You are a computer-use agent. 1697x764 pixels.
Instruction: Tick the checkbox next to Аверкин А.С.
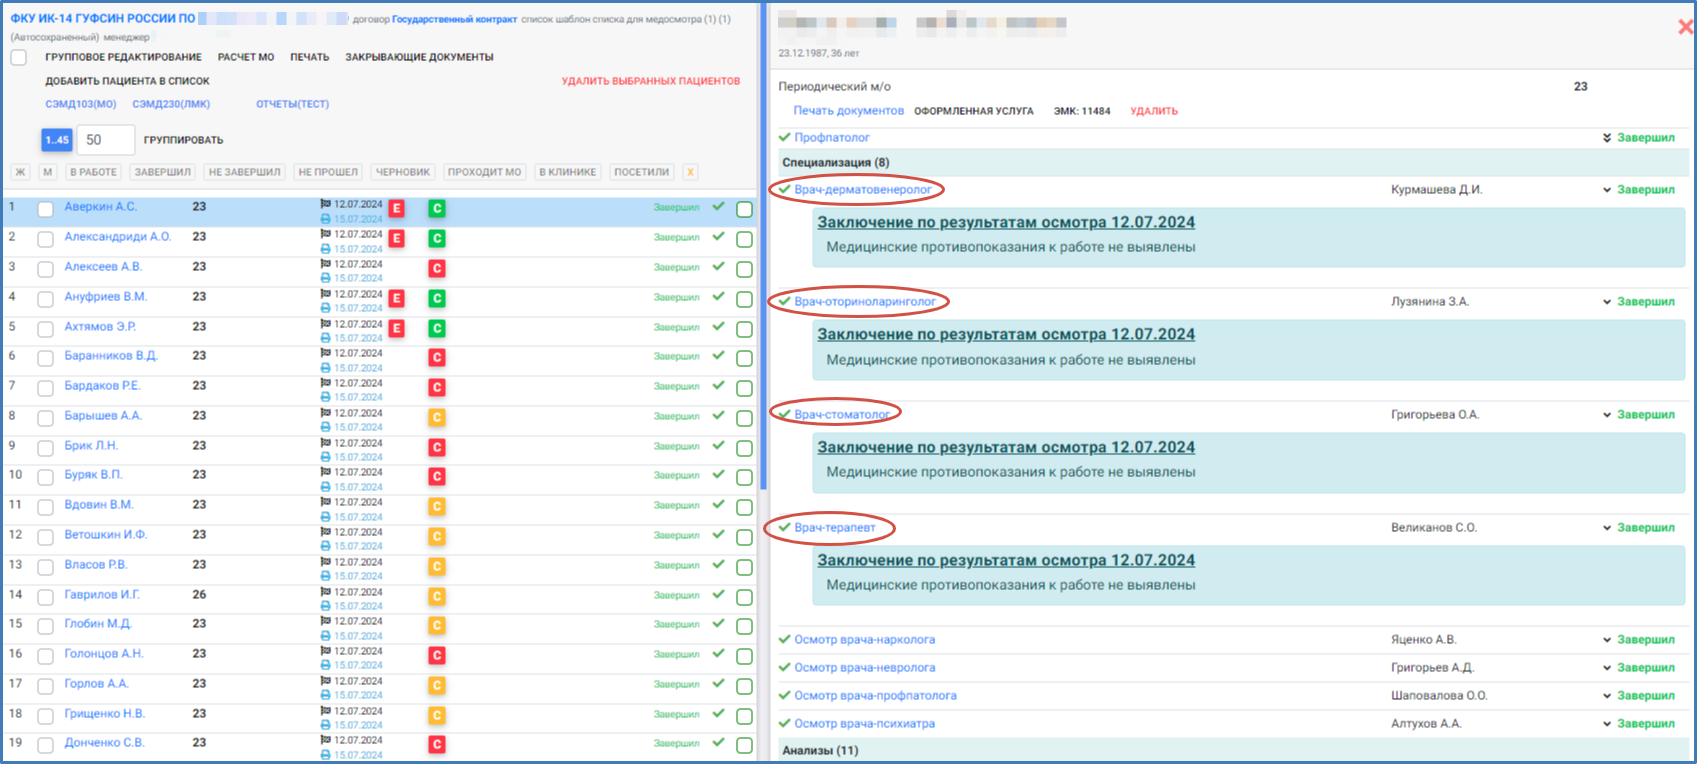(45, 209)
